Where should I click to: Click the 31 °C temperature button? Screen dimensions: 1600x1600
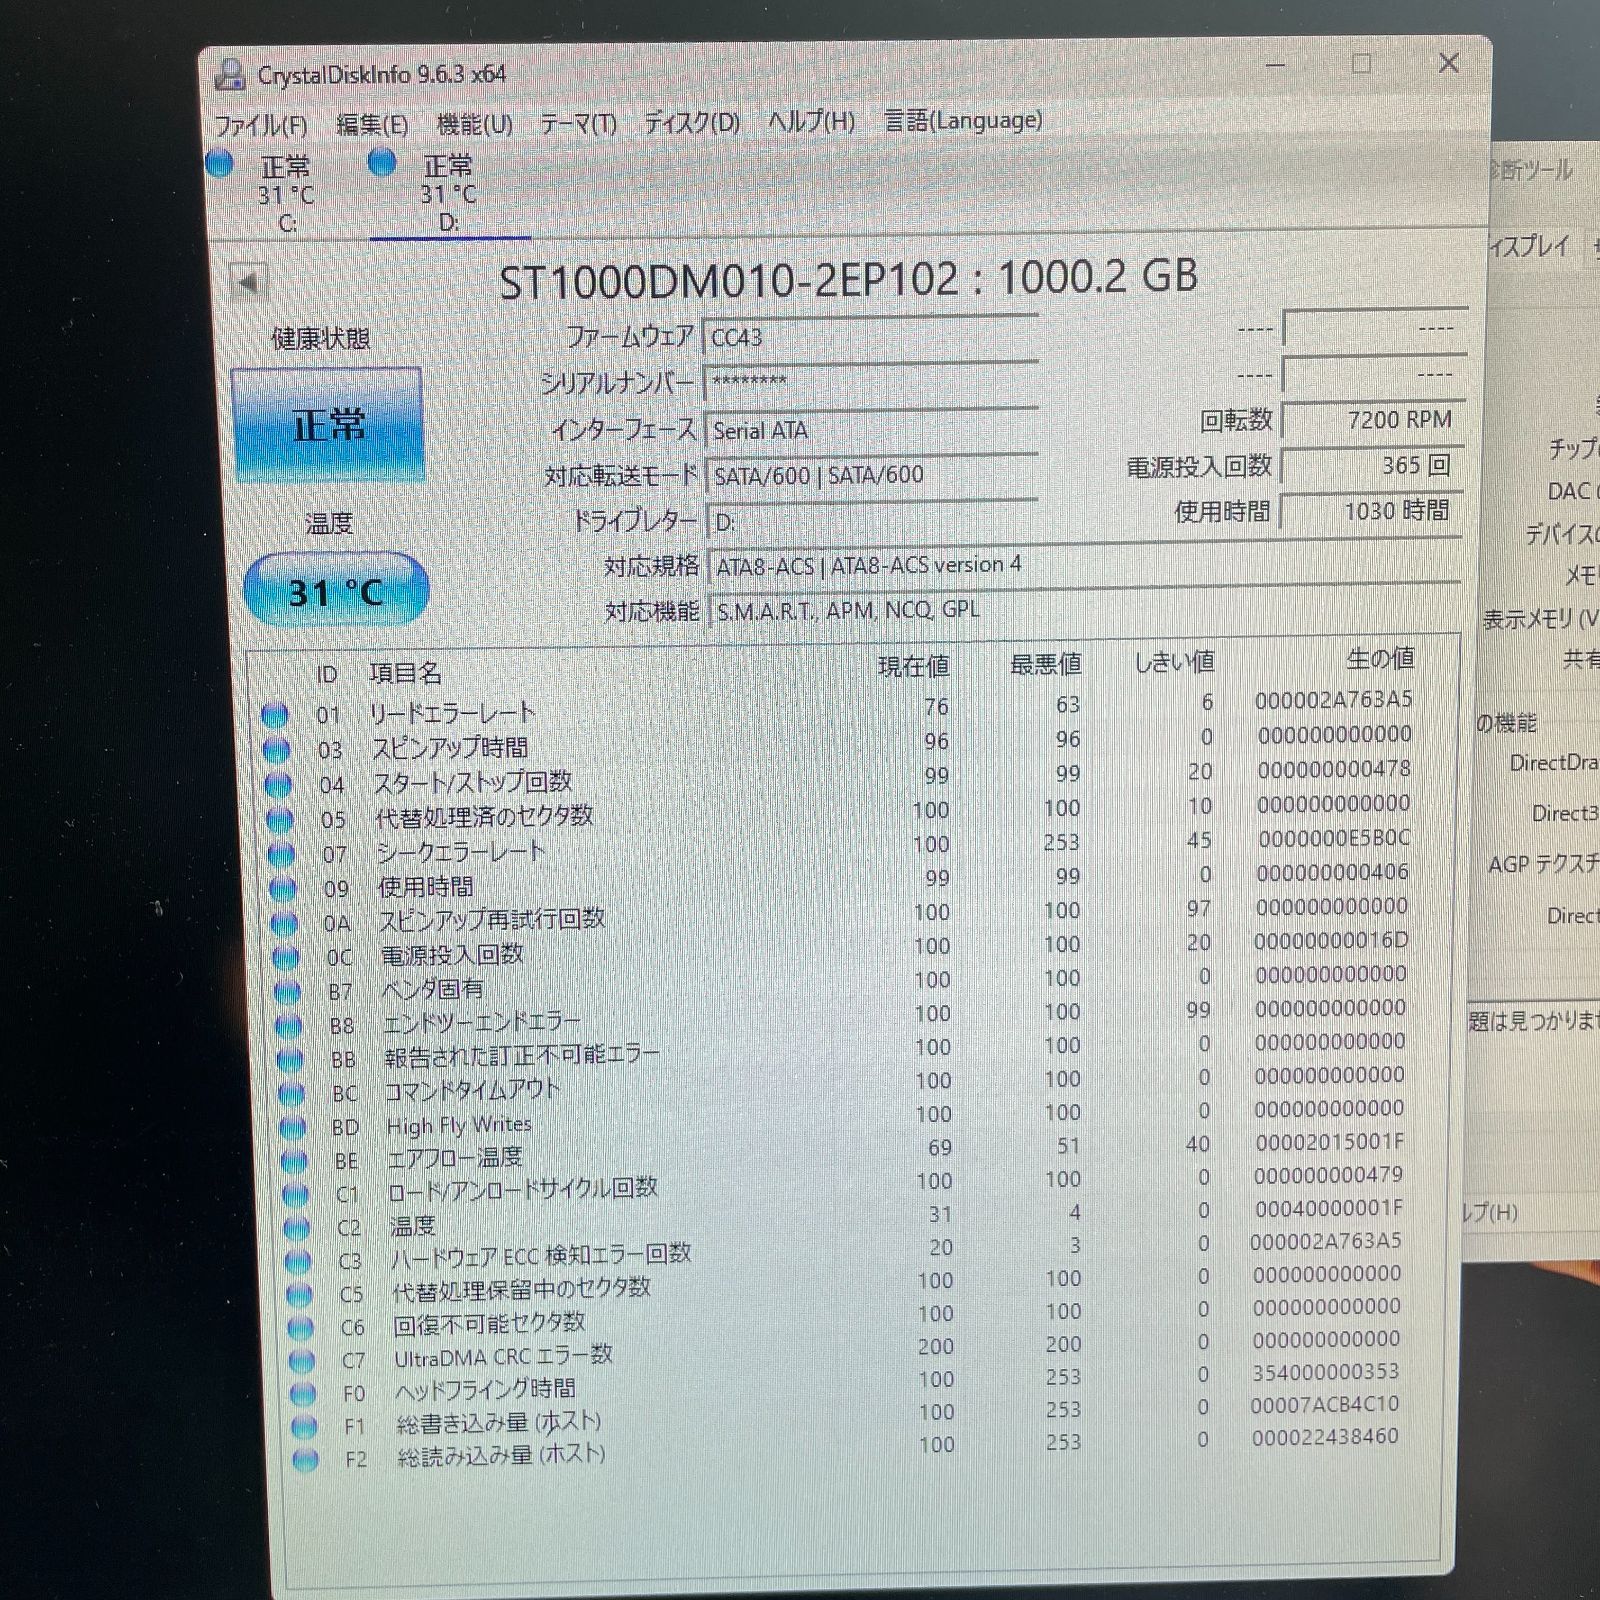(x=336, y=590)
